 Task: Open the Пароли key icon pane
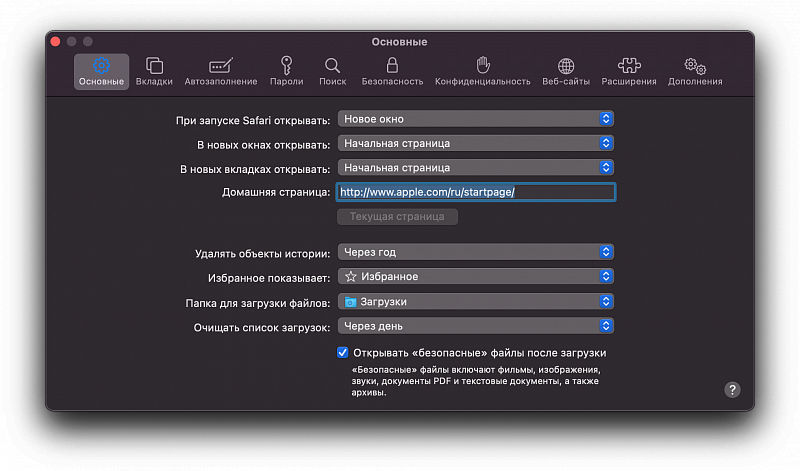[287, 71]
